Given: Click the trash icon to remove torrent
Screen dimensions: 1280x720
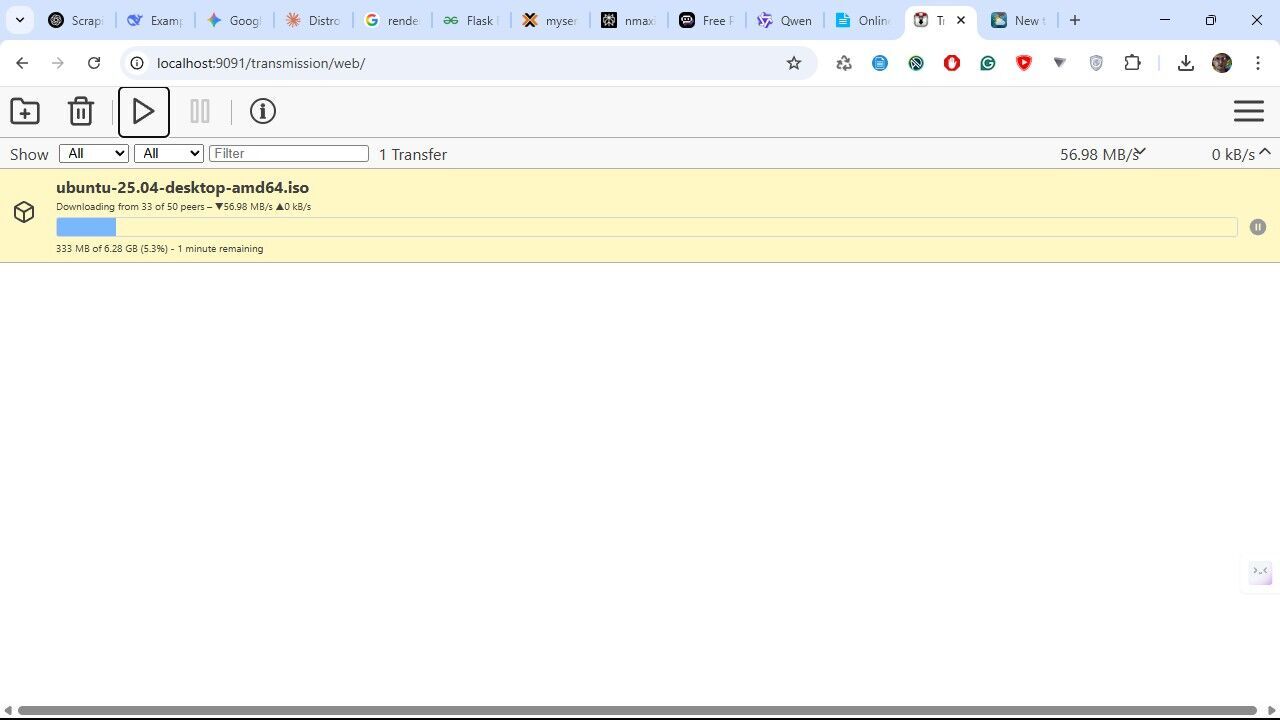Looking at the screenshot, I should coord(81,111).
